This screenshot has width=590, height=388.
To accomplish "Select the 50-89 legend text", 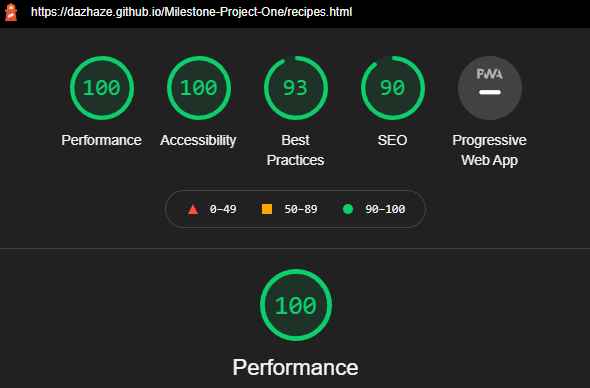I will tap(301, 209).
